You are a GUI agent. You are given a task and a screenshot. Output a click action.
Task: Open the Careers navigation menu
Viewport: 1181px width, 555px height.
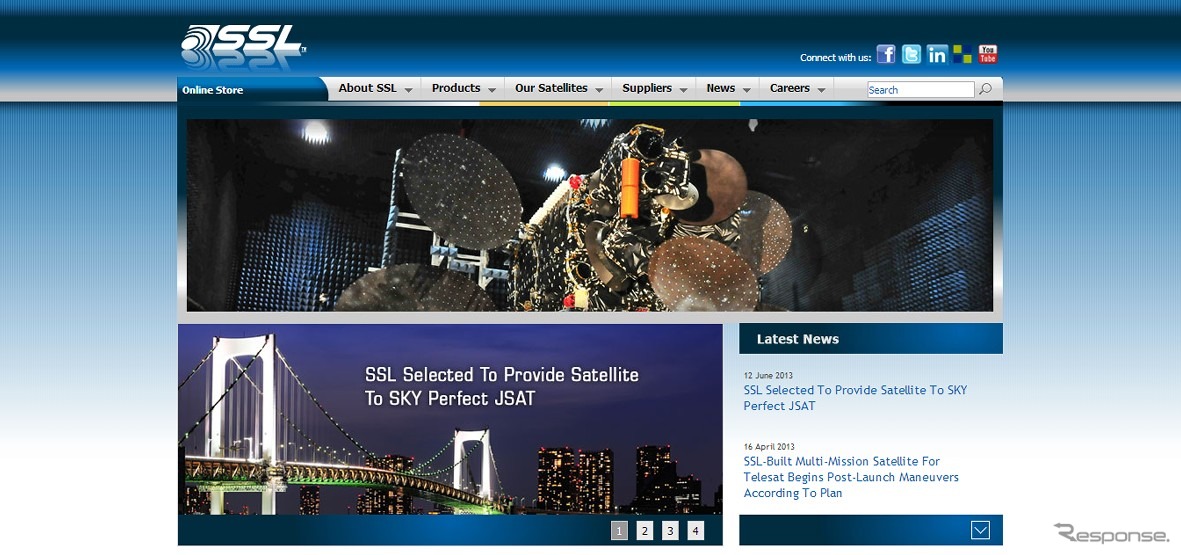797,89
